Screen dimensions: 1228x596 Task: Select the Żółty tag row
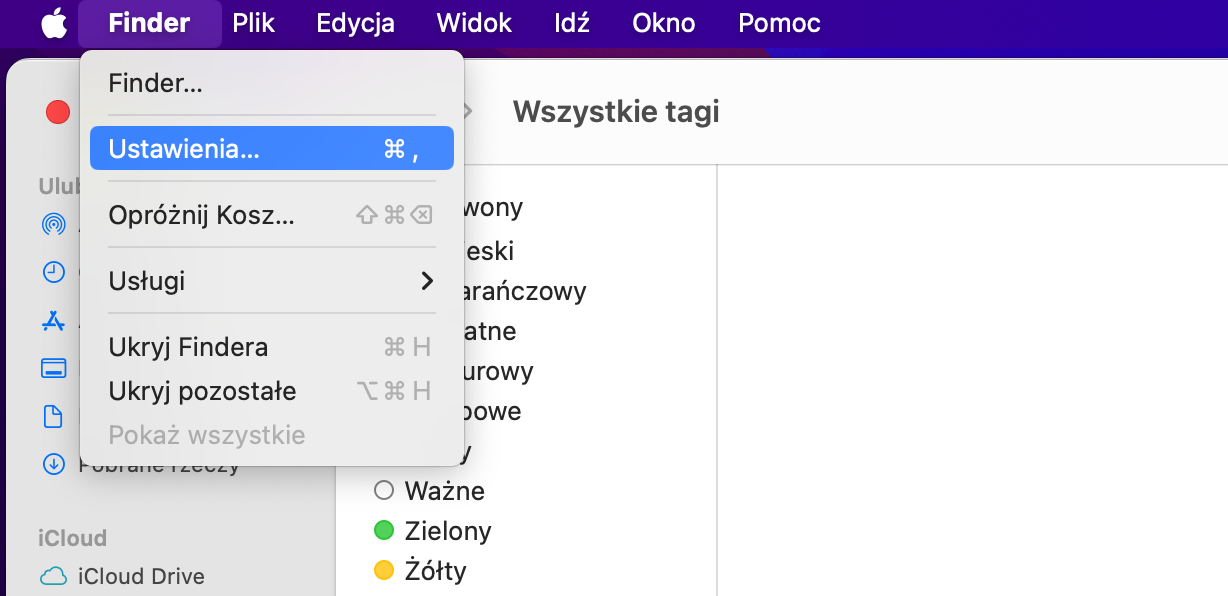(x=527, y=571)
